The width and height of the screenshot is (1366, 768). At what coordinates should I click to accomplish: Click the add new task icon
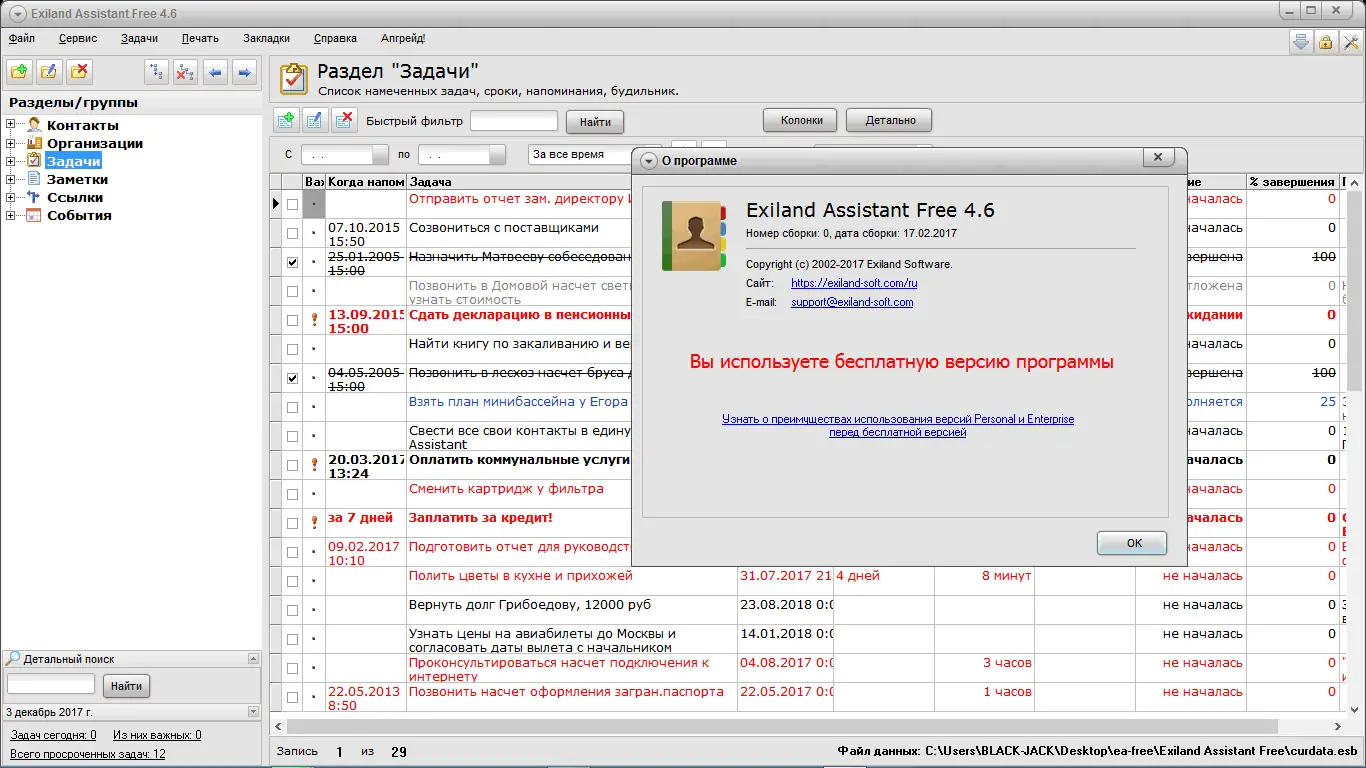point(286,120)
